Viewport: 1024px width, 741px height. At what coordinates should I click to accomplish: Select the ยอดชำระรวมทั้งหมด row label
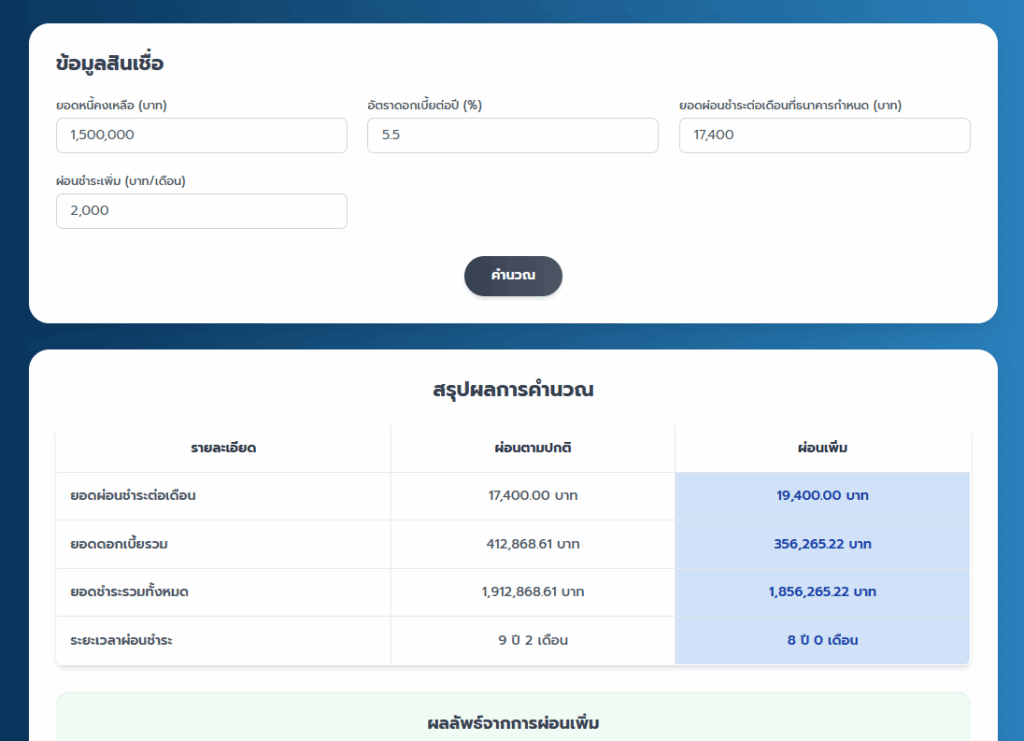coord(130,592)
